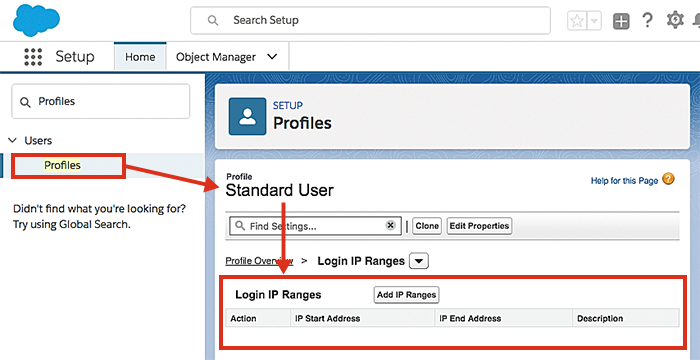The height and width of the screenshot is (360, 700).
Task: Open the Object Manager tab
Action: (x=216, y=57)
